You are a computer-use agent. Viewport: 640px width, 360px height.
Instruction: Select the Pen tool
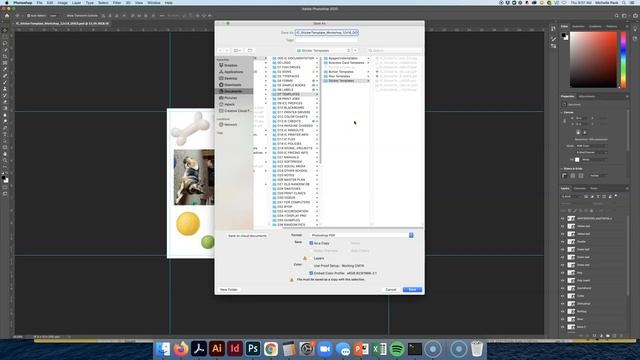coord(5,128)
